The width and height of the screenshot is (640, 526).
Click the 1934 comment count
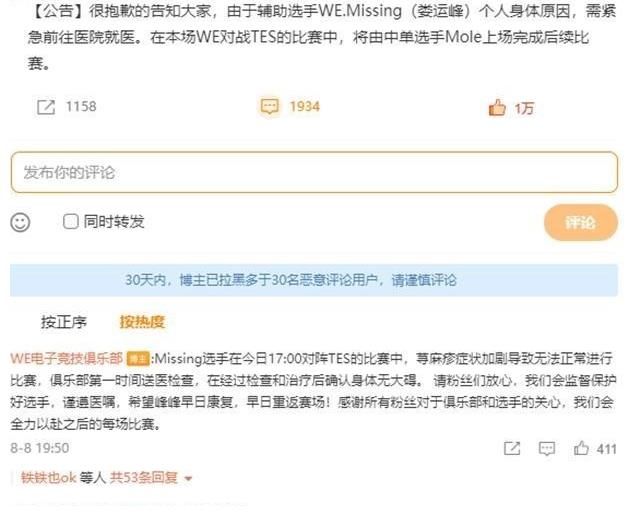(304, 107)
